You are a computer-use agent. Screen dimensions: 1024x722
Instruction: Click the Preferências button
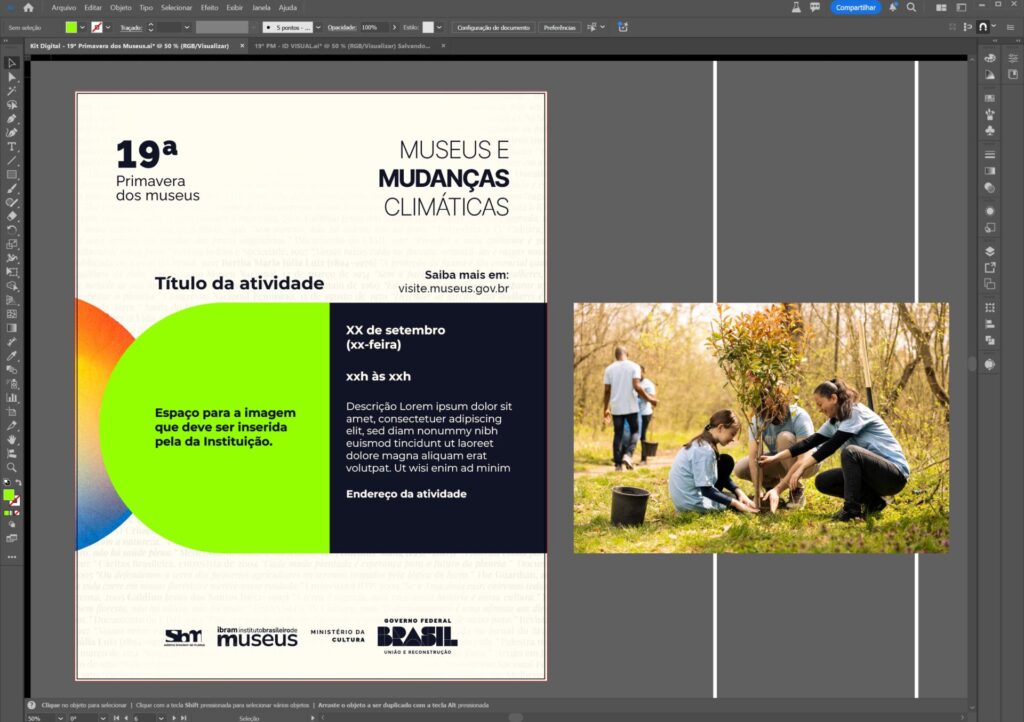coord(560,27)
